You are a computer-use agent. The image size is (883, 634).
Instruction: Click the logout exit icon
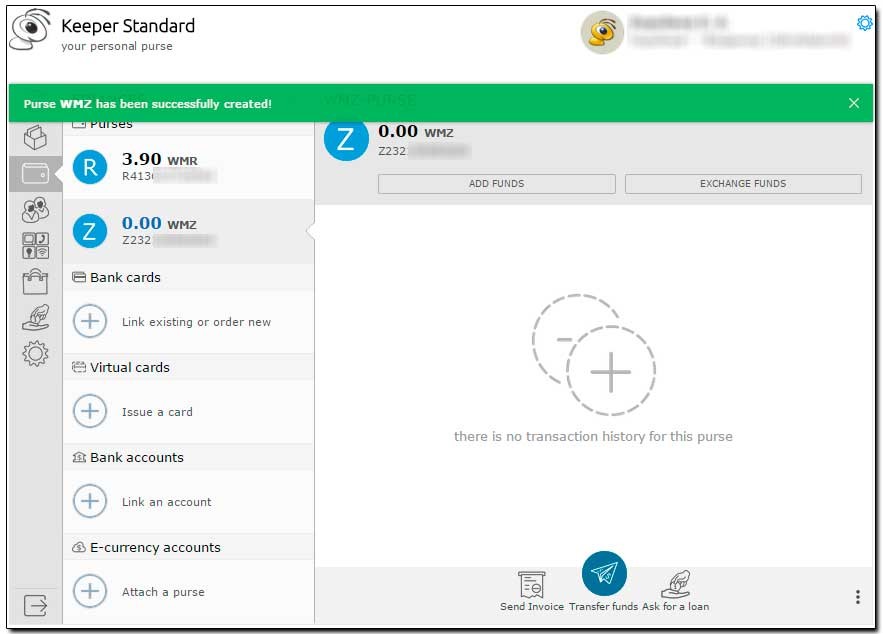pos(35,605)
